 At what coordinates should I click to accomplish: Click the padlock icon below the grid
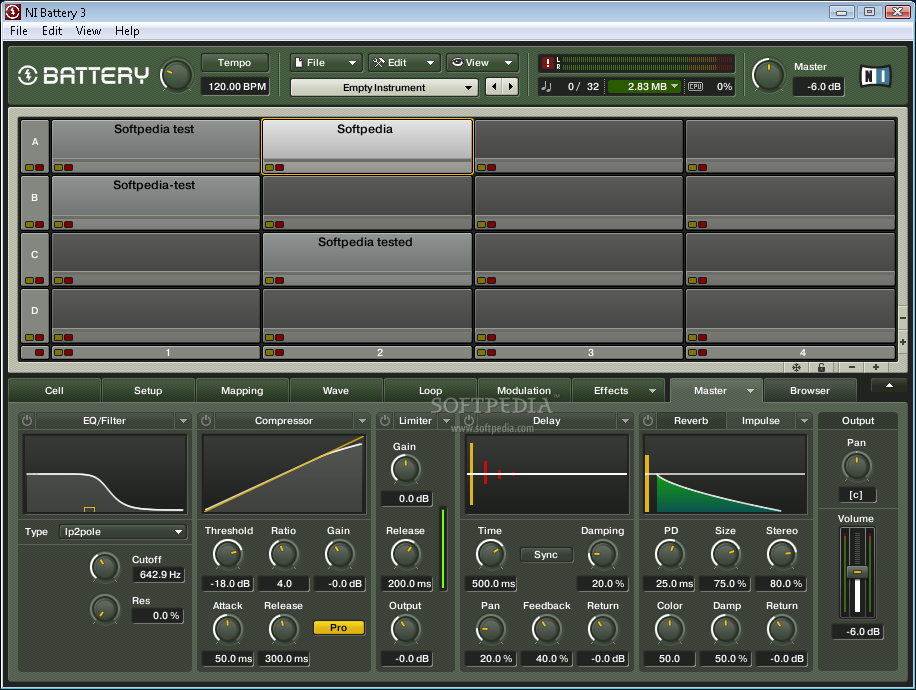(x=821, y=367)
